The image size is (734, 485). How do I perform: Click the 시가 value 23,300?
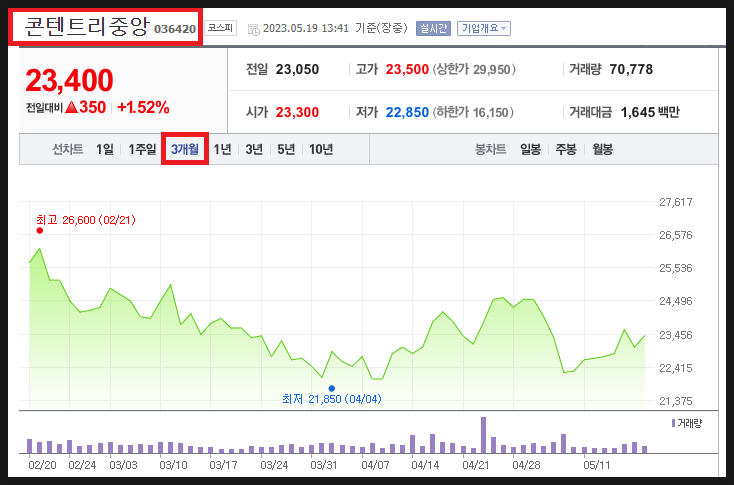point(297,112)
